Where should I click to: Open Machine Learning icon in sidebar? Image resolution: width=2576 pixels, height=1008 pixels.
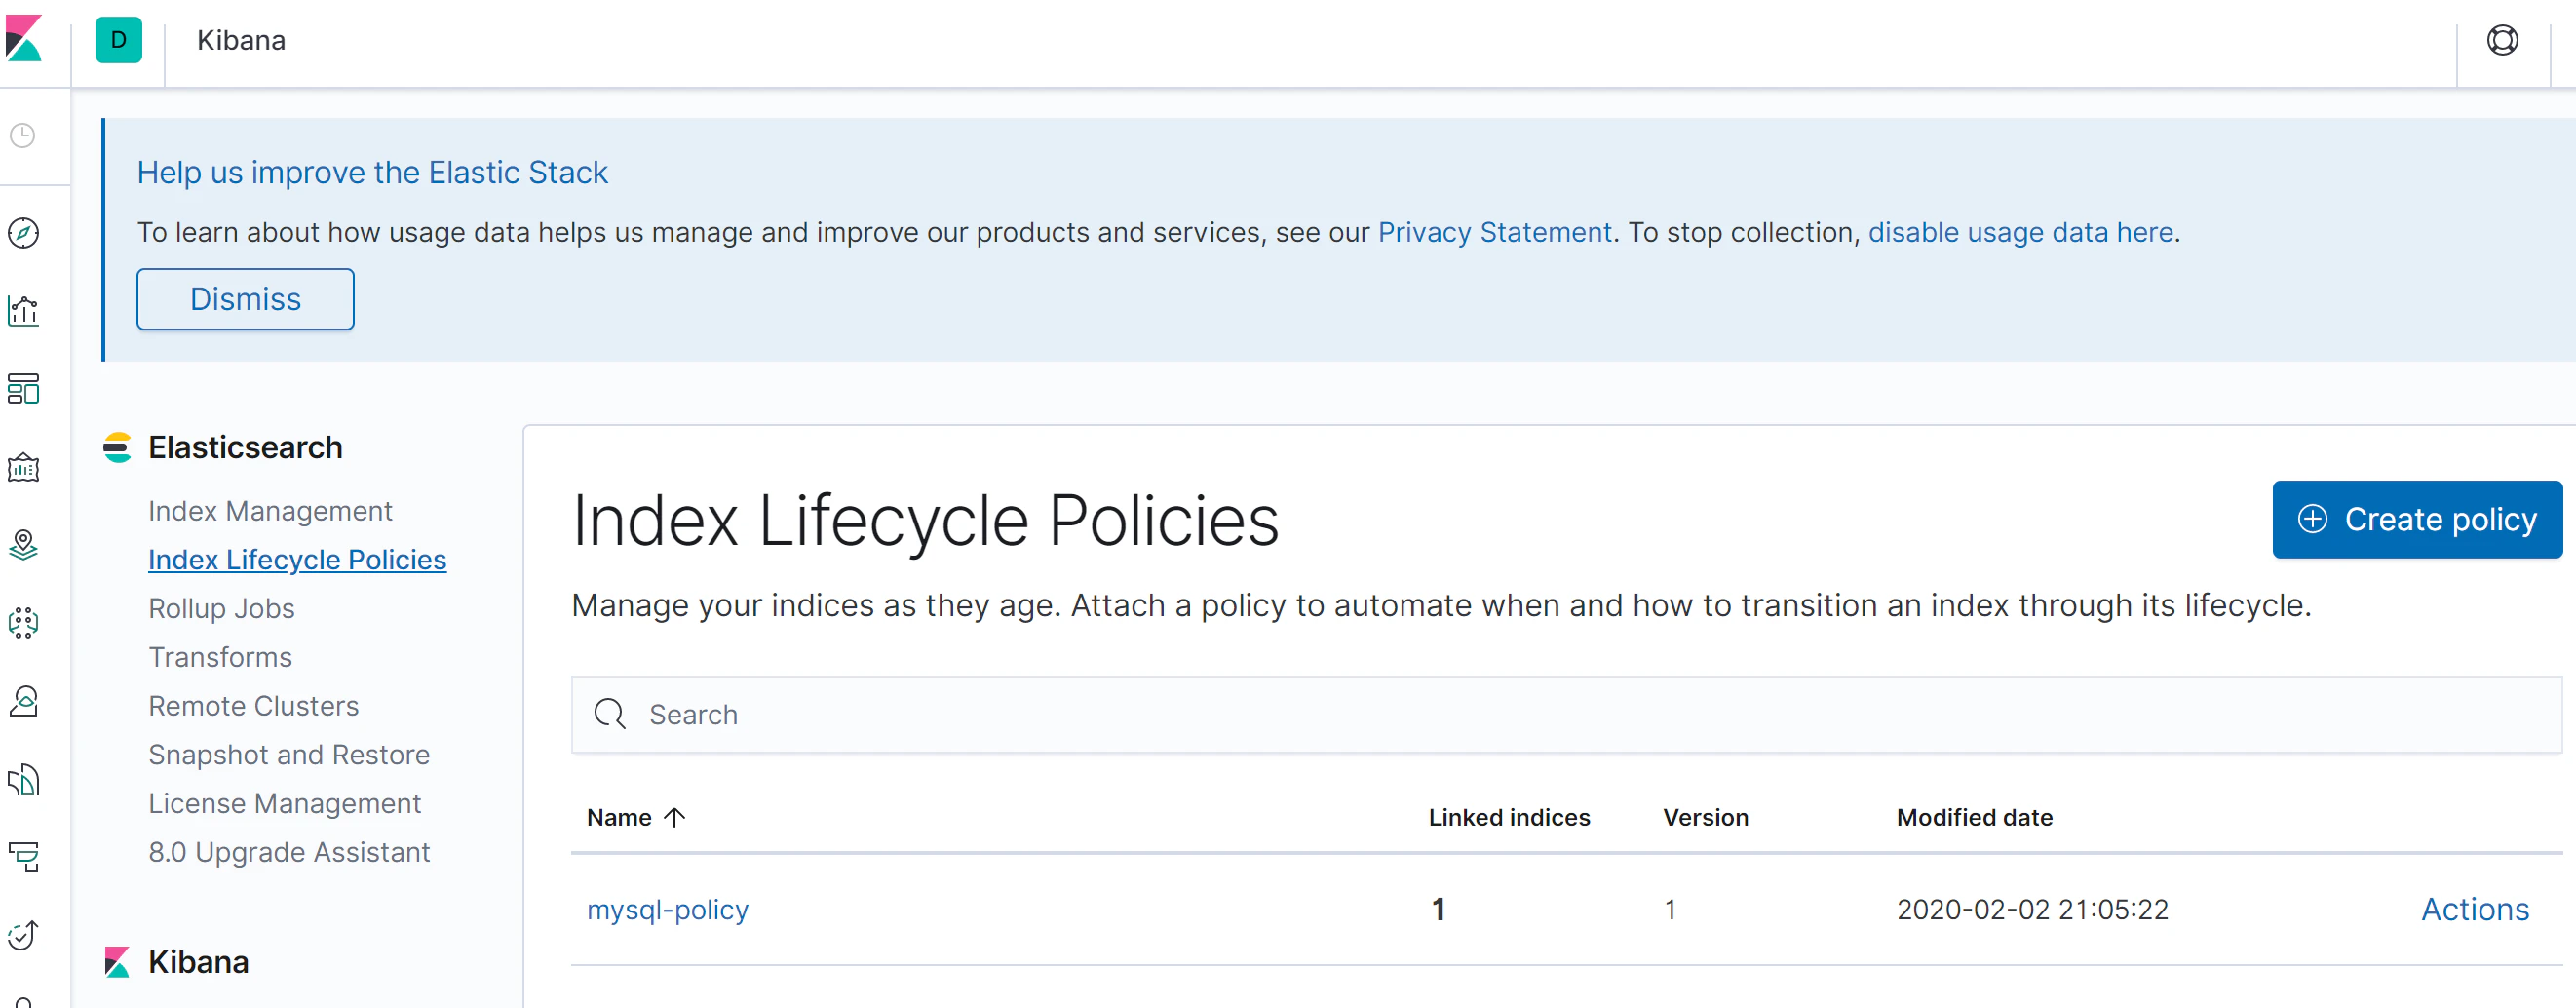[x=23, y=622]
